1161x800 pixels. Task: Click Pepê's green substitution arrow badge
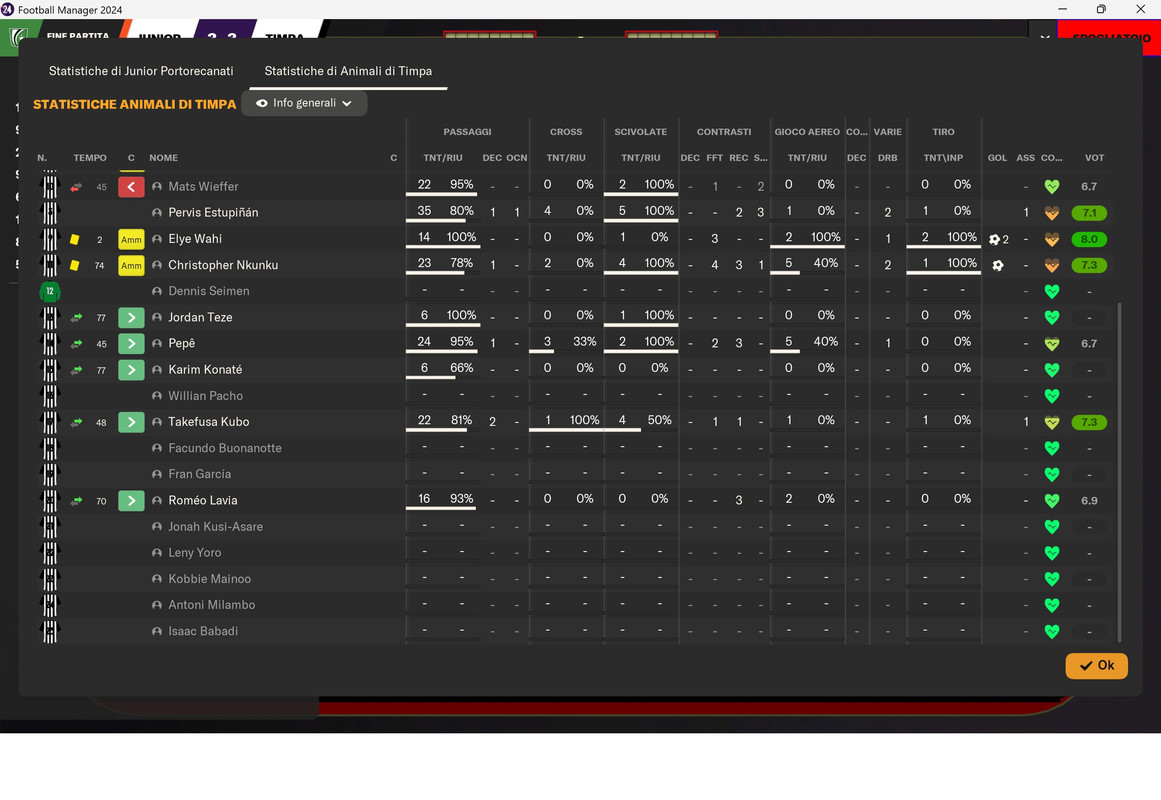[131, 344]
